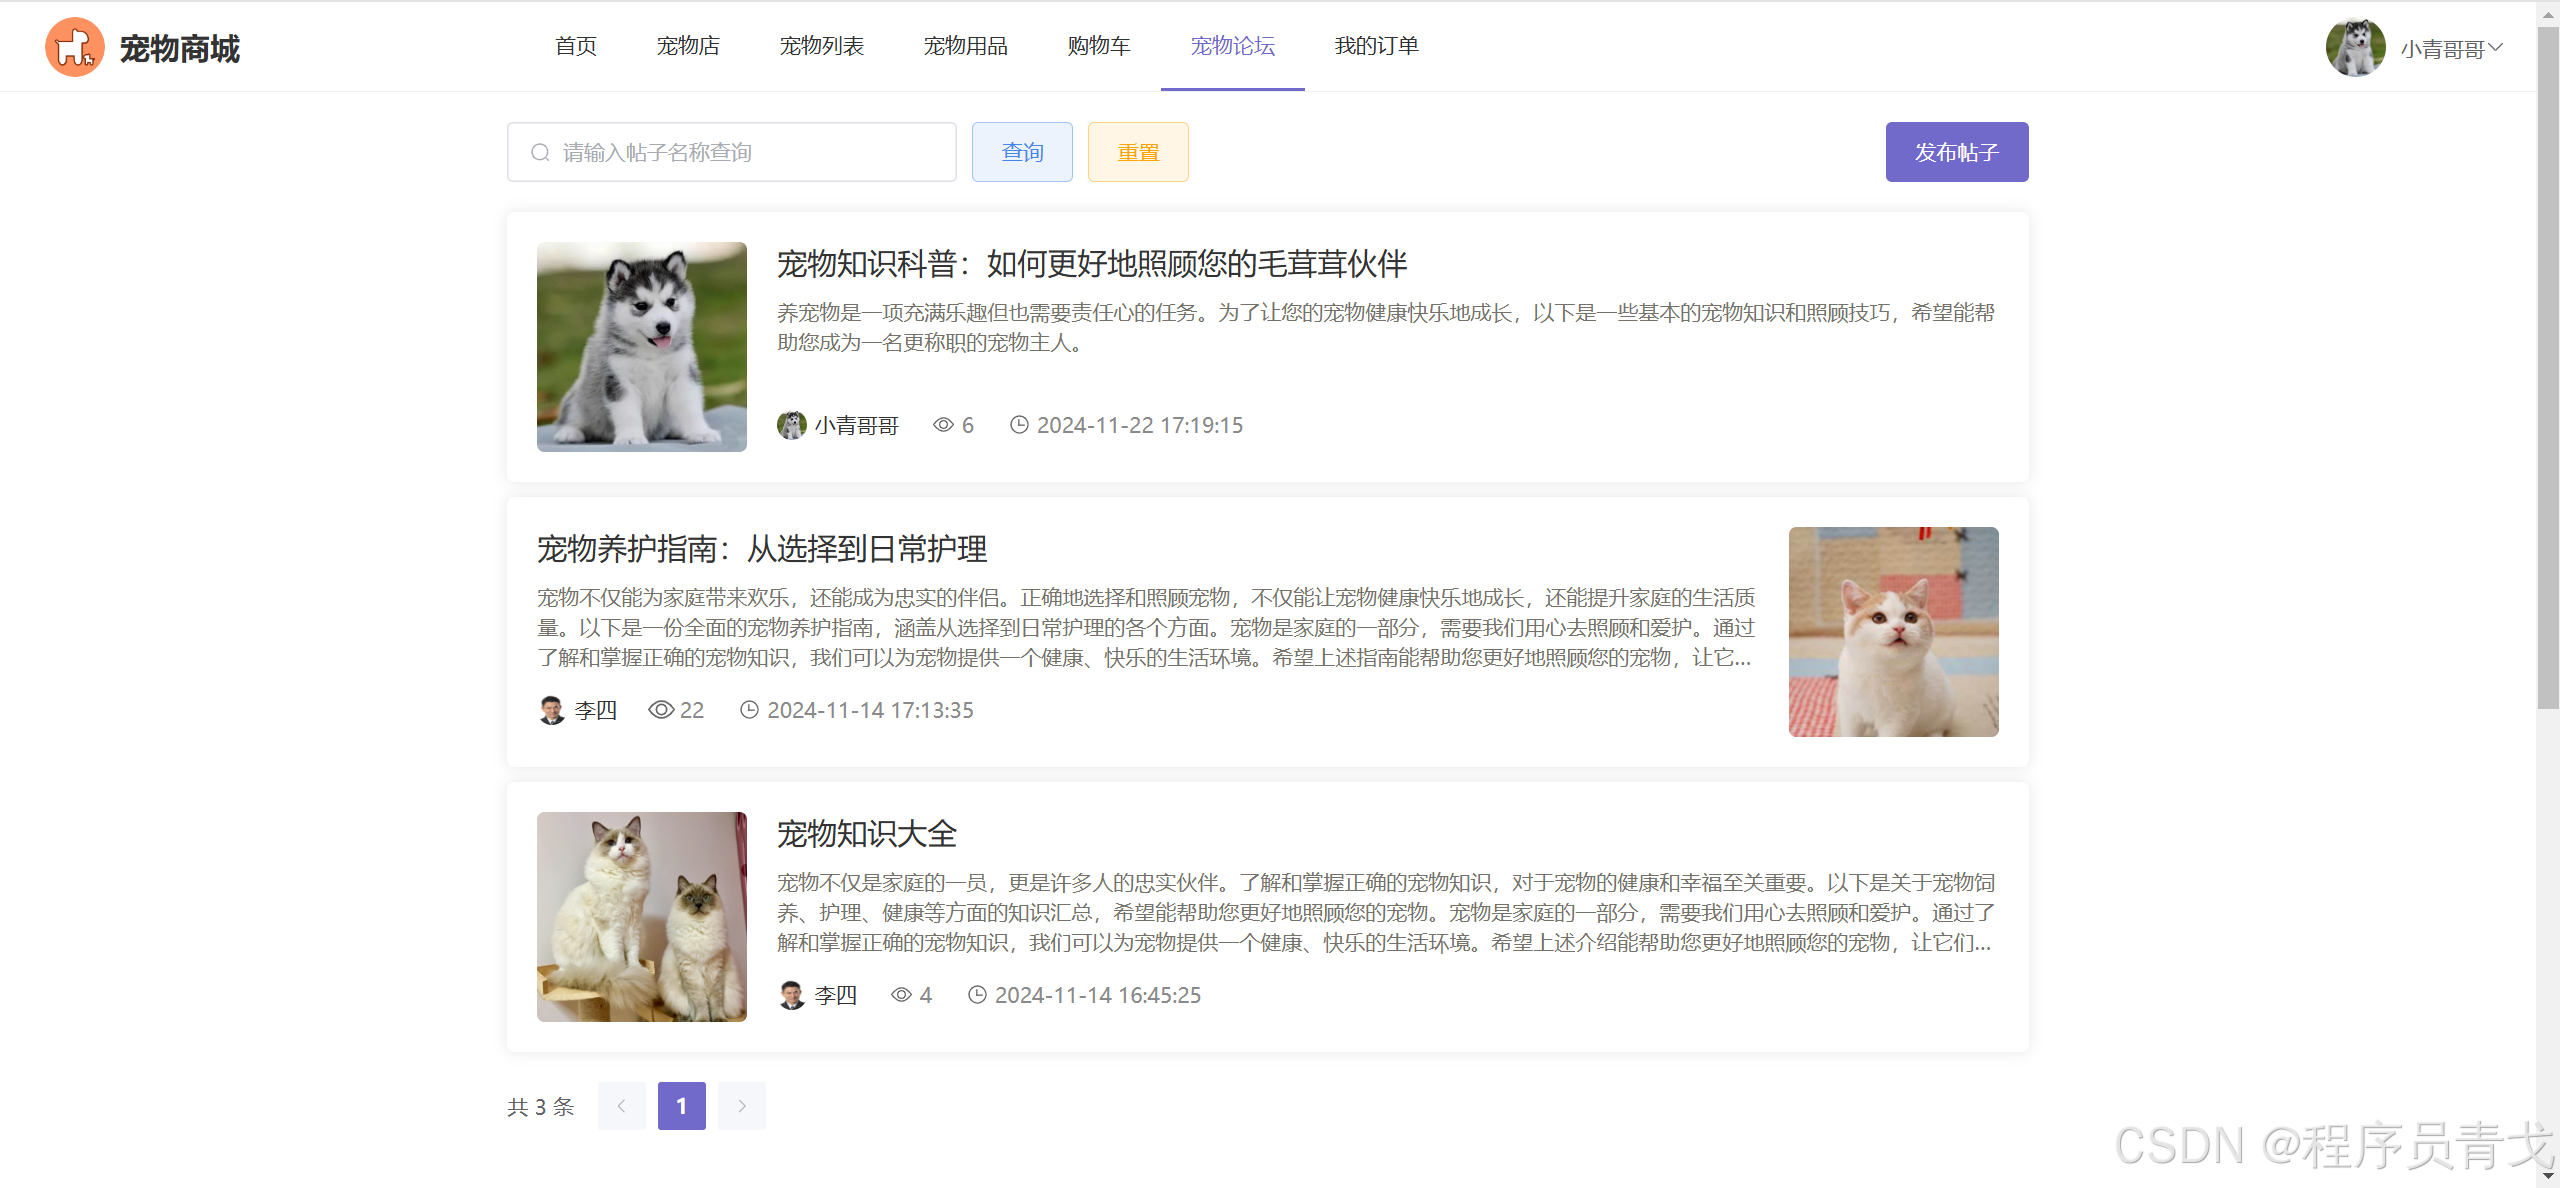
Task: Click the 发布帖子 publish button
Action: point(1956,152)
